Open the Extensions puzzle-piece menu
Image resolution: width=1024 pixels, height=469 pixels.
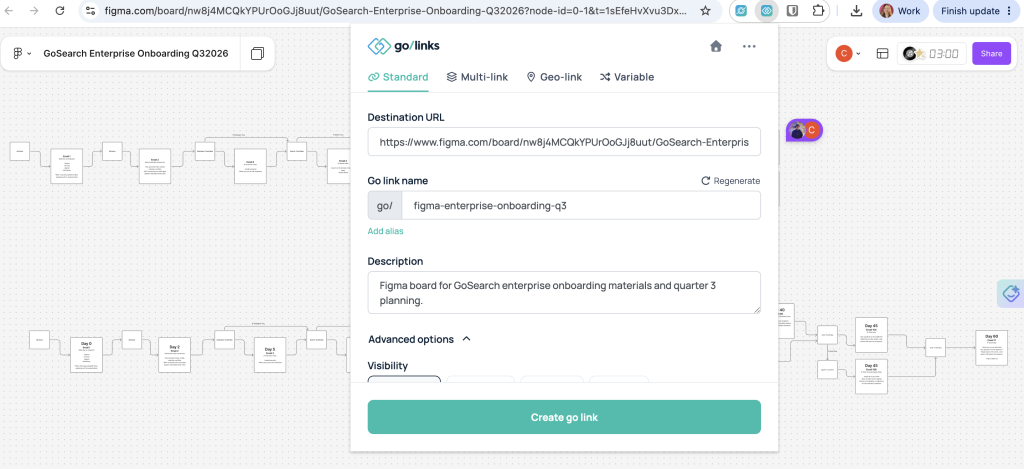(818, 11)
